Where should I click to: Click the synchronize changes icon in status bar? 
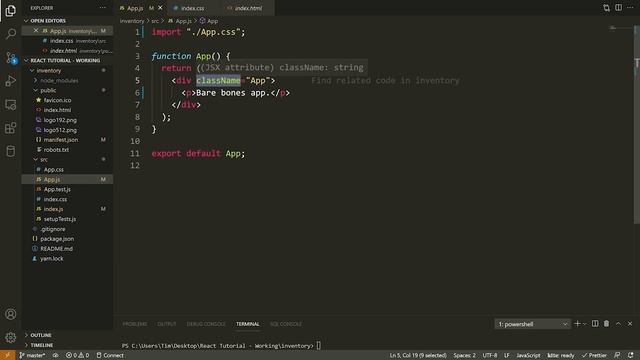[56, 355]
